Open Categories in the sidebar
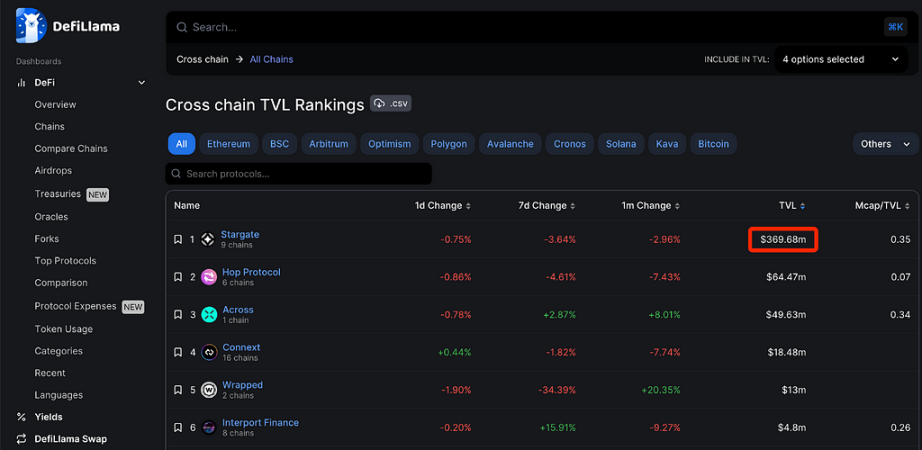Image resolution: width=922 pixels, height=450 pixels. tap(58, 351)
